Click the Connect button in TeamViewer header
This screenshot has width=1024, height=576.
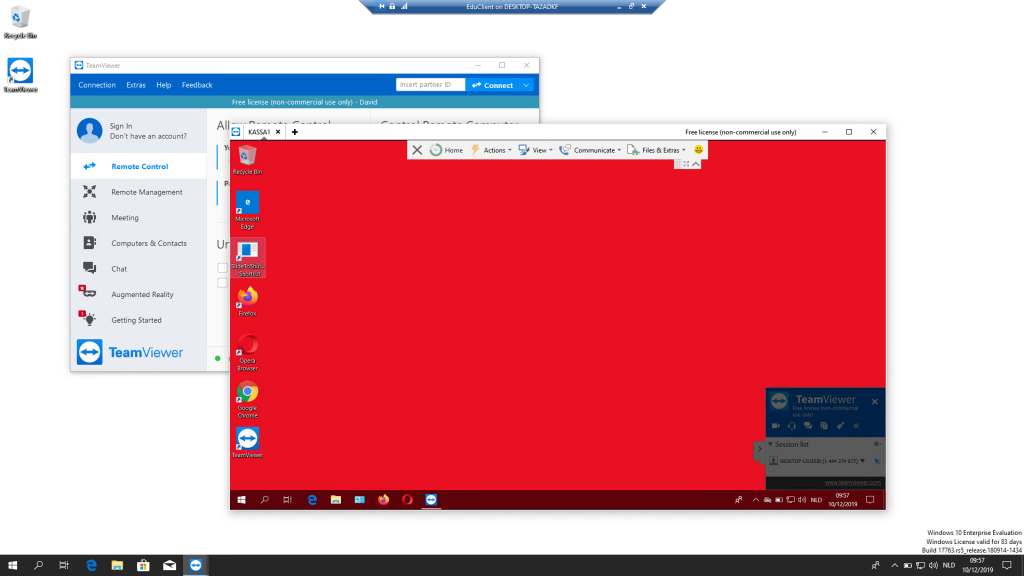coord(492,85)
